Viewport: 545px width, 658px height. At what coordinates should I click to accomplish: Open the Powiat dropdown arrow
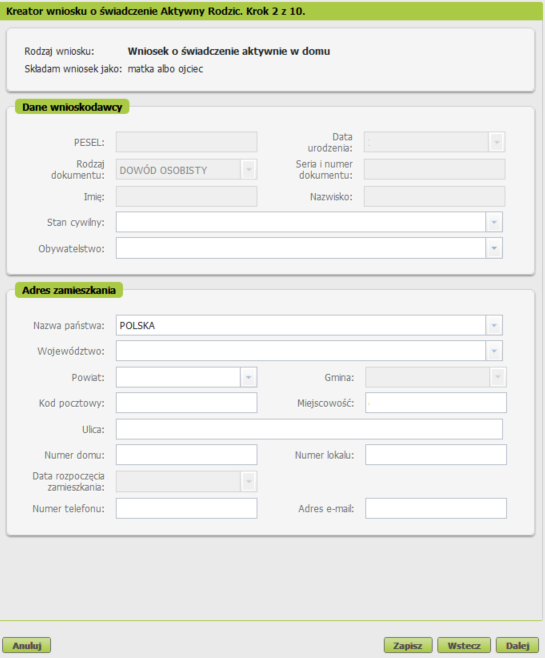click(x=248, y=377)
